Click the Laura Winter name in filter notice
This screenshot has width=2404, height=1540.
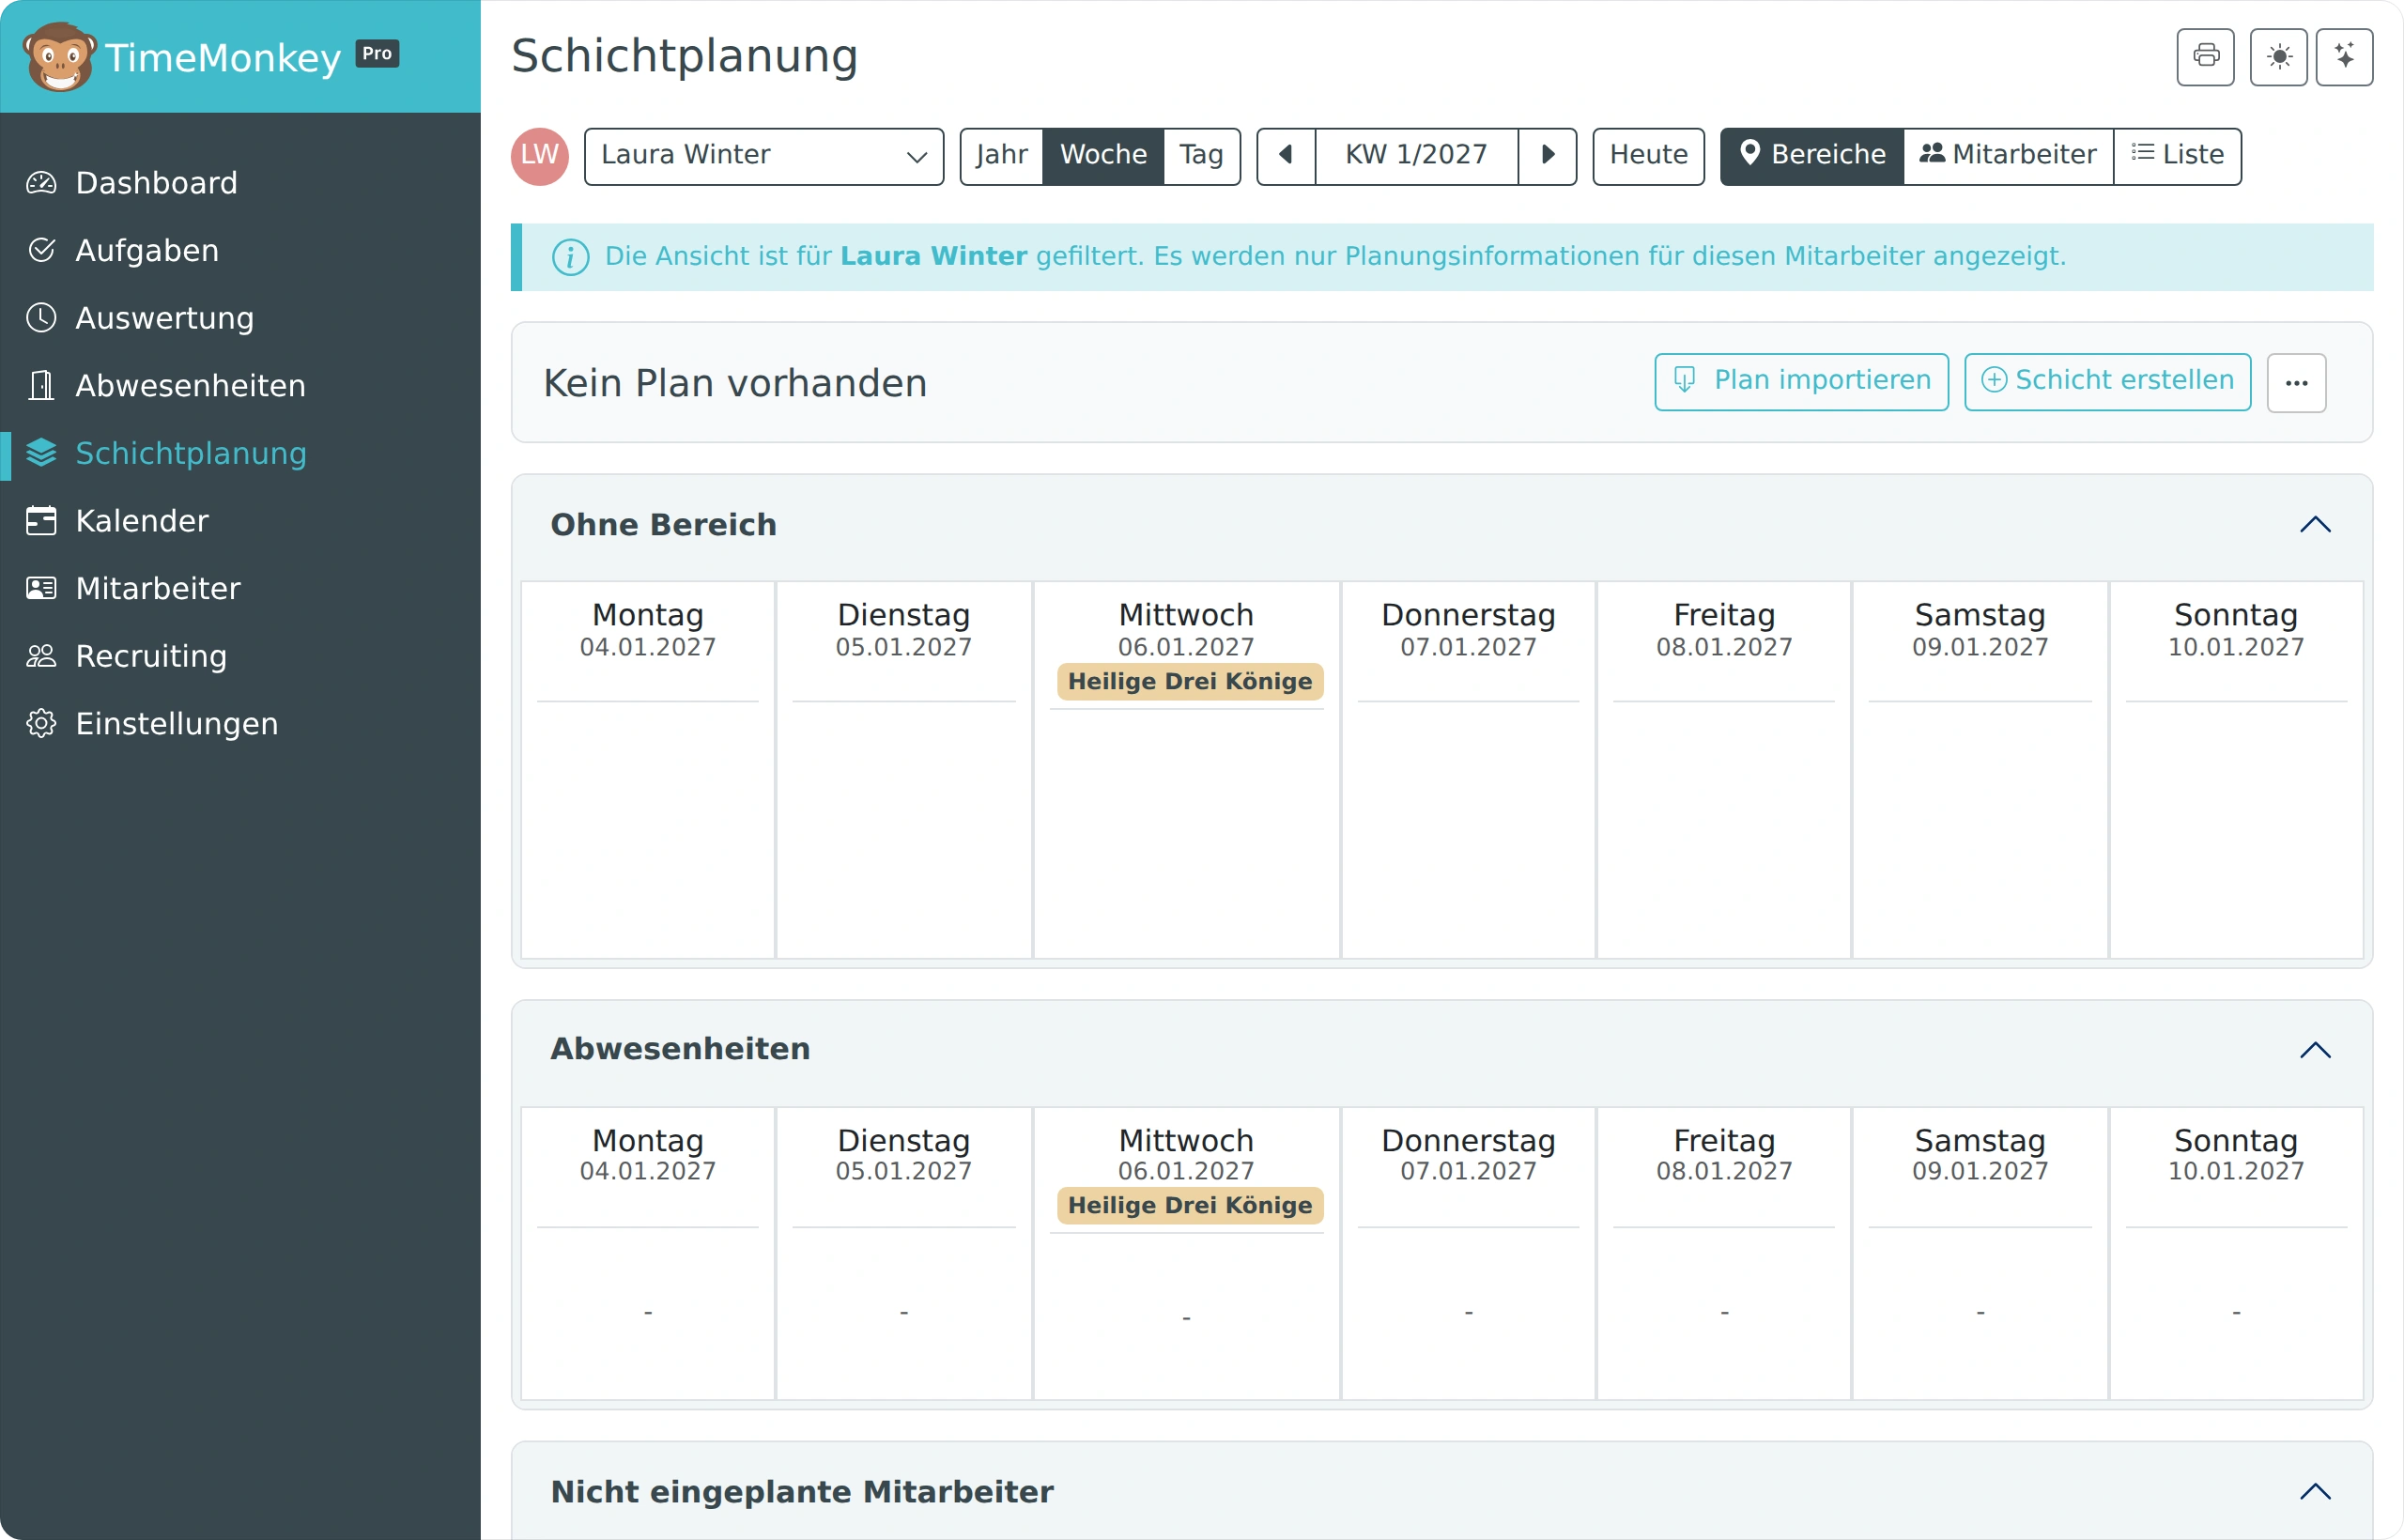click(933, 257)
